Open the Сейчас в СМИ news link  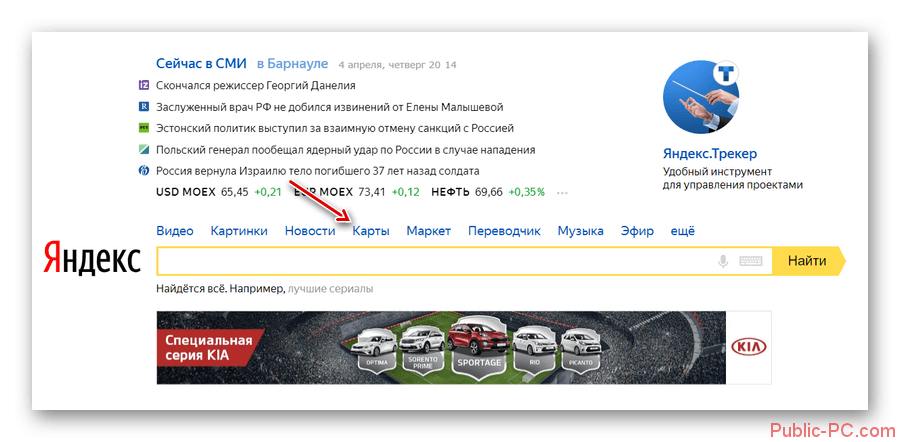pos(201,64)
